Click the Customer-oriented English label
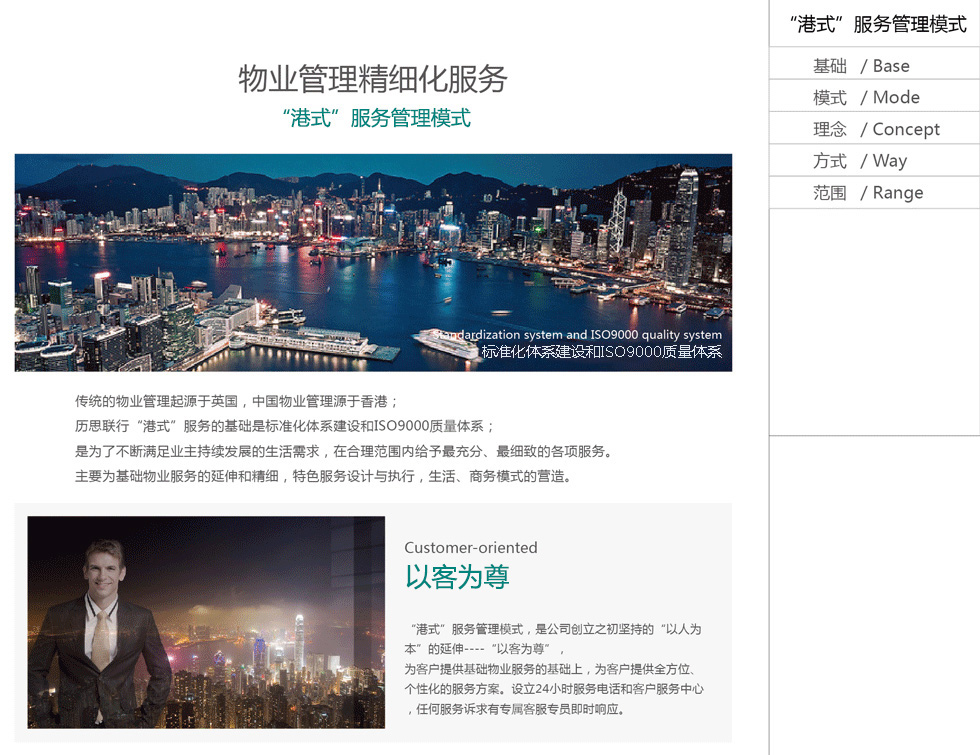Image resolution: width=980 pixels, height=755 pixels. [x=471, y=548]
